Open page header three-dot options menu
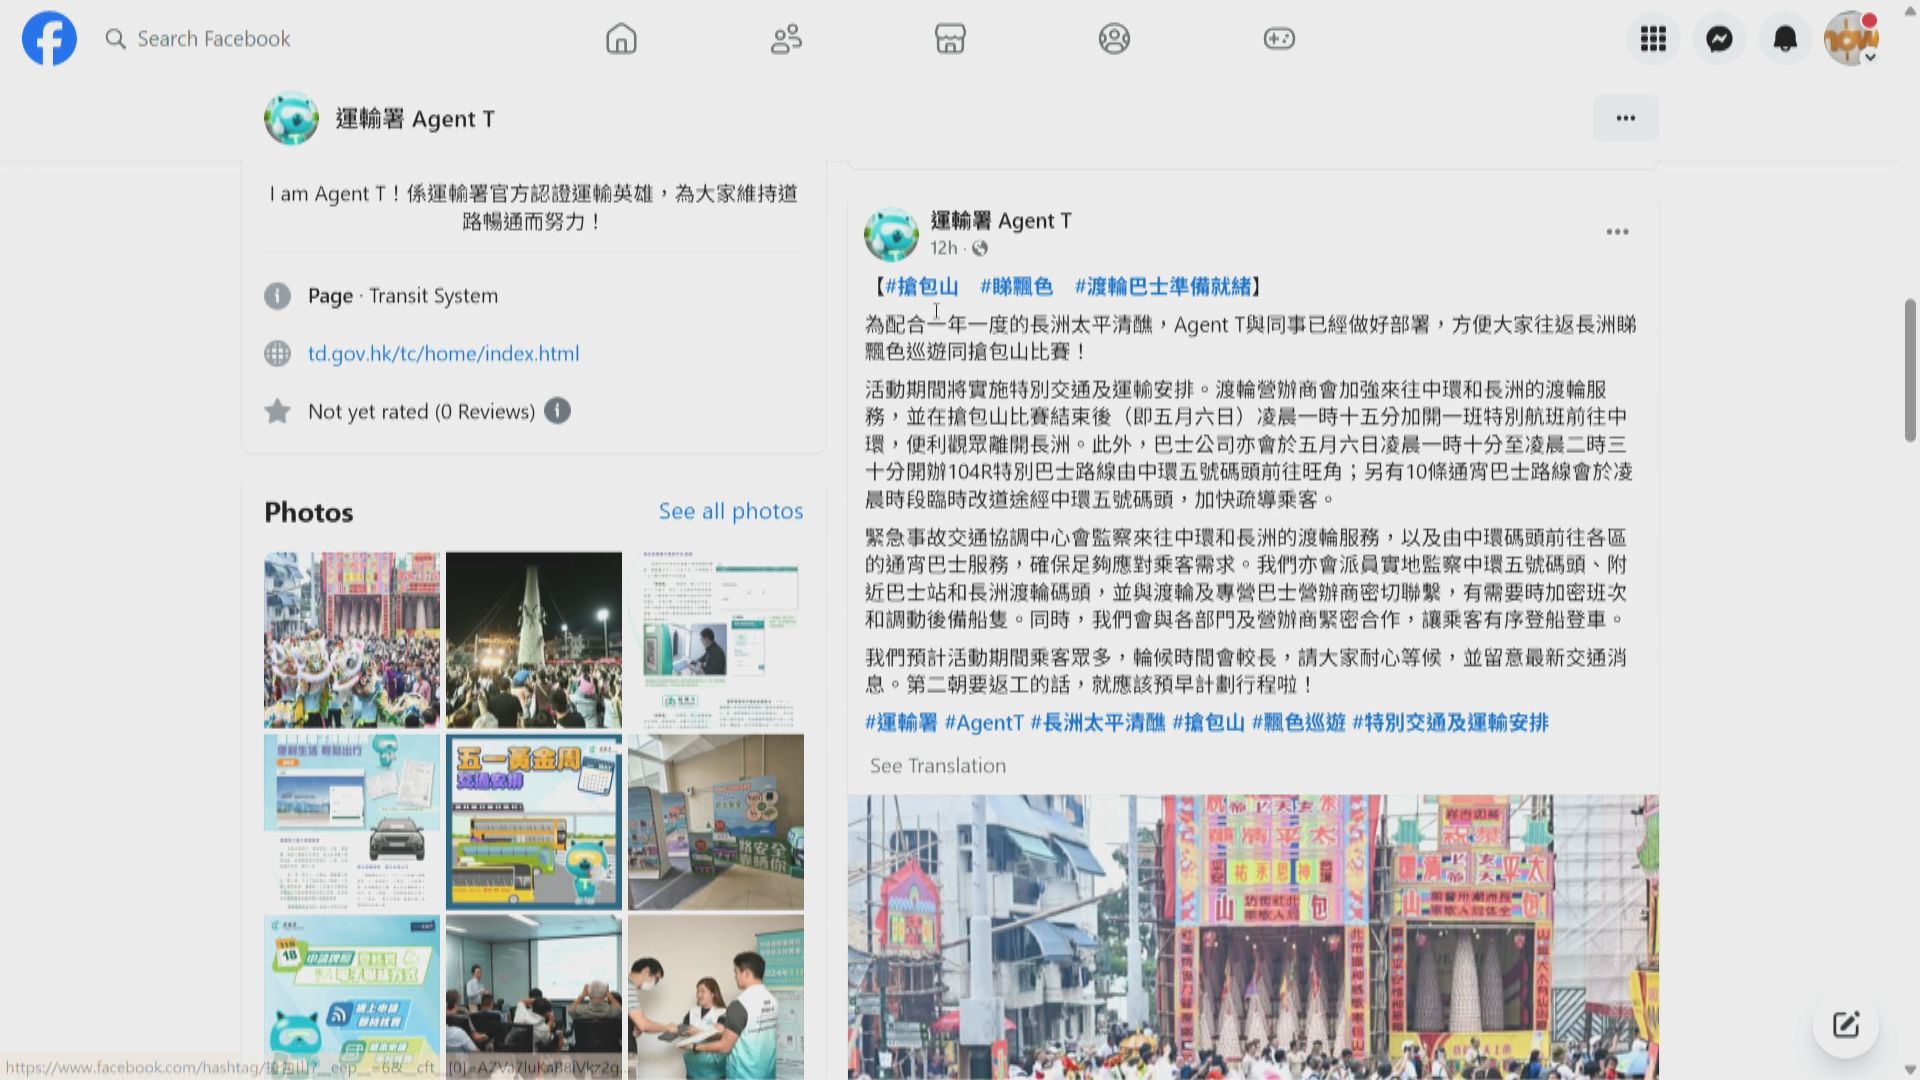 (x=1625, y=118)
